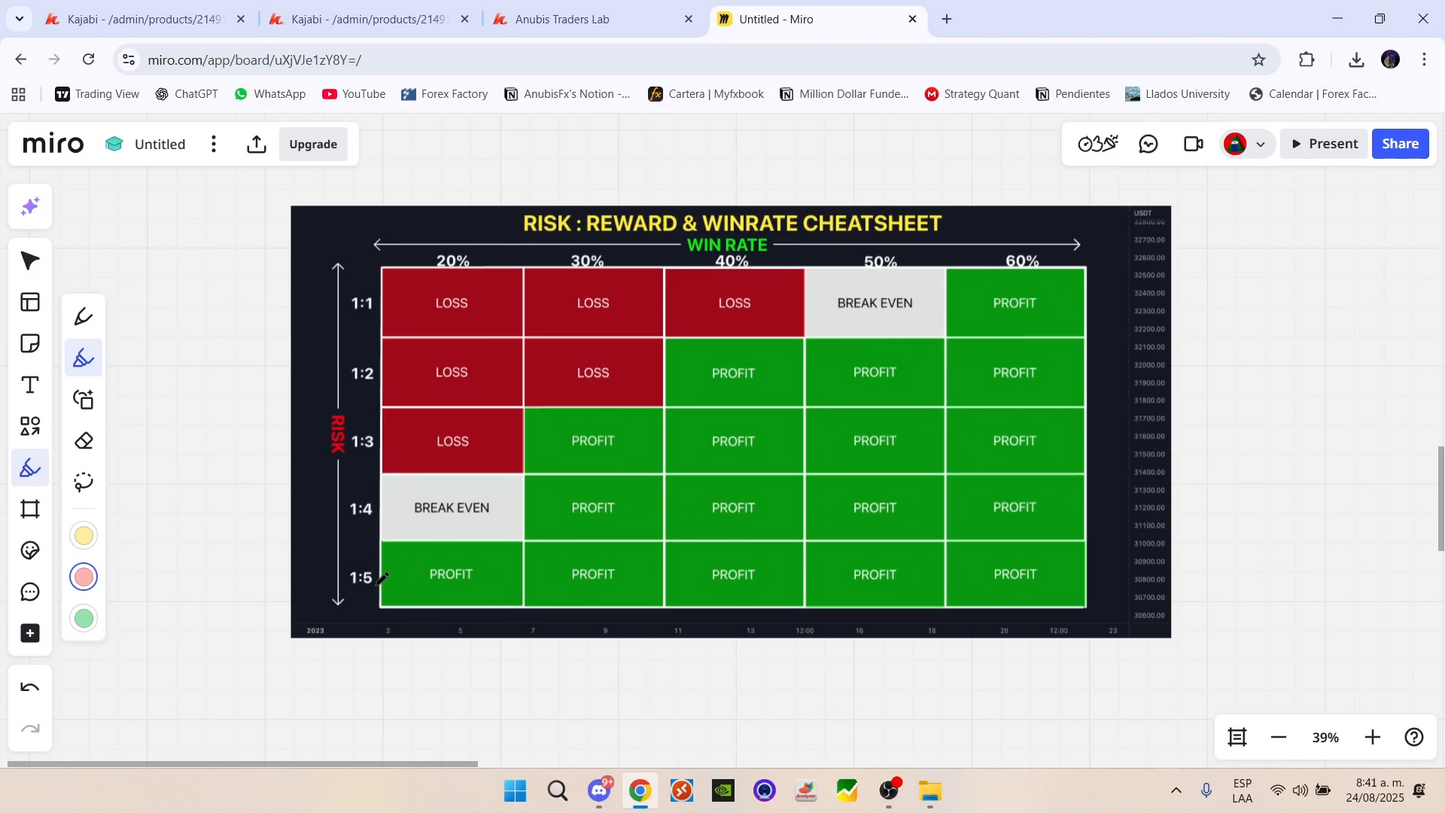
Task: Export the board with upload icon
Action: coord(257,144)
